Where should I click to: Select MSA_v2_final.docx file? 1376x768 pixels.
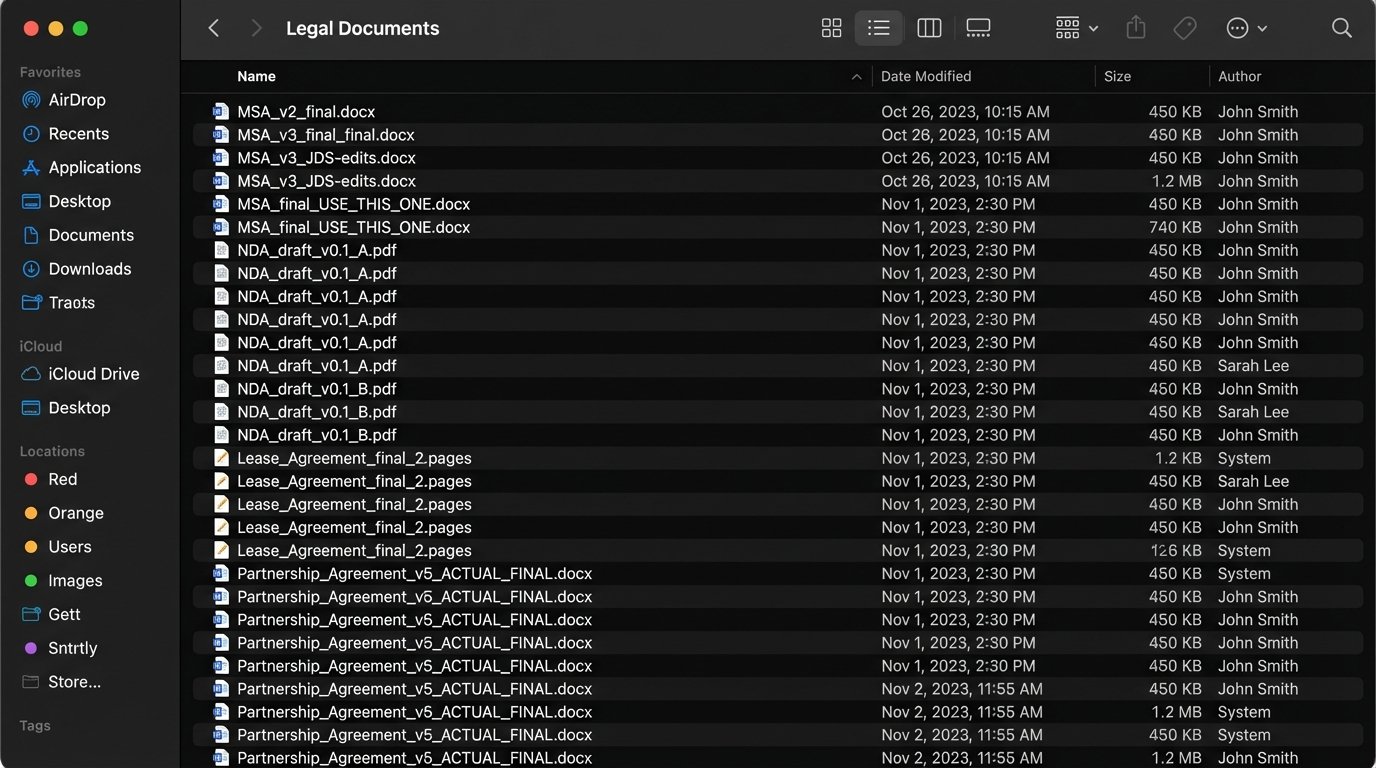(x=306, y=112)
